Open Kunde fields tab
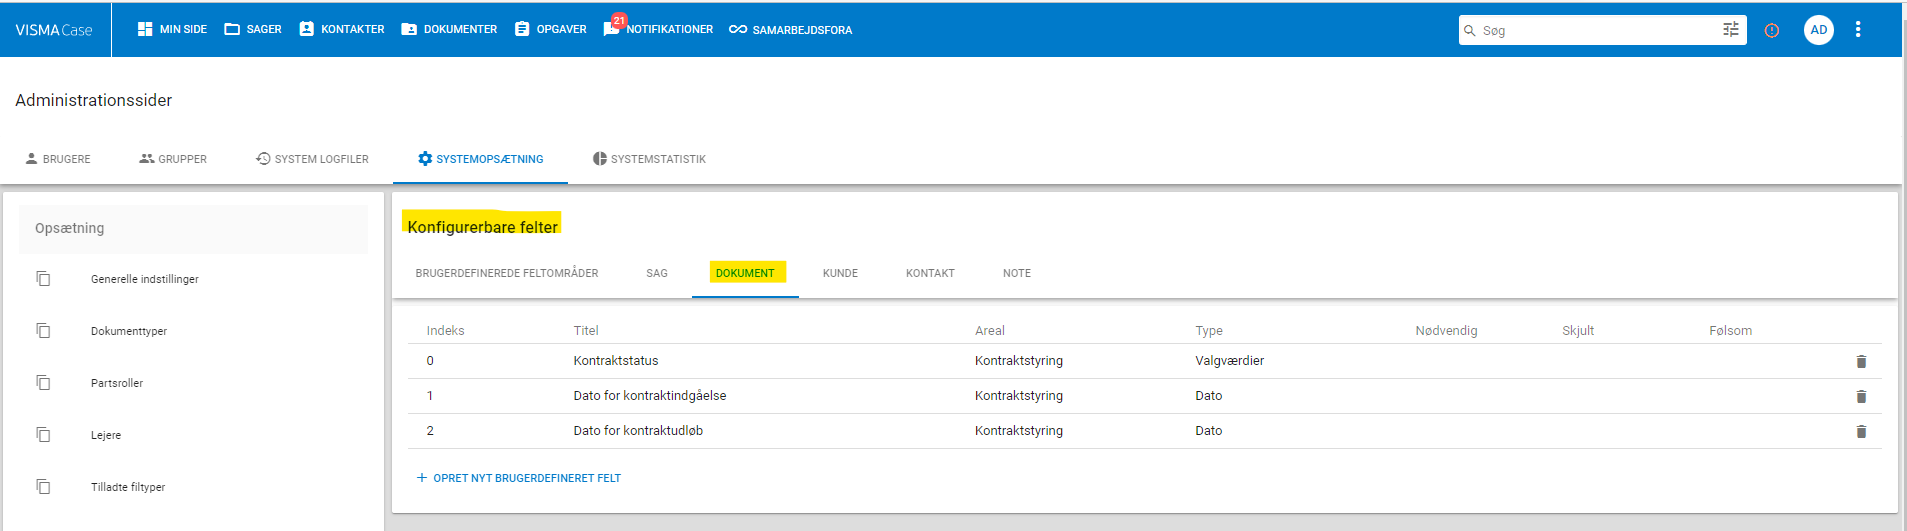The height and width of the screenshot is (531, 1907). pyautogui.click(x=840, y=273)
